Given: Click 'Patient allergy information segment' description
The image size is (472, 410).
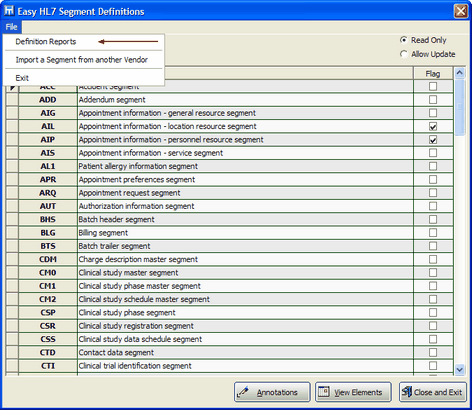Looking at the screenshot, I should pos(138,166).
